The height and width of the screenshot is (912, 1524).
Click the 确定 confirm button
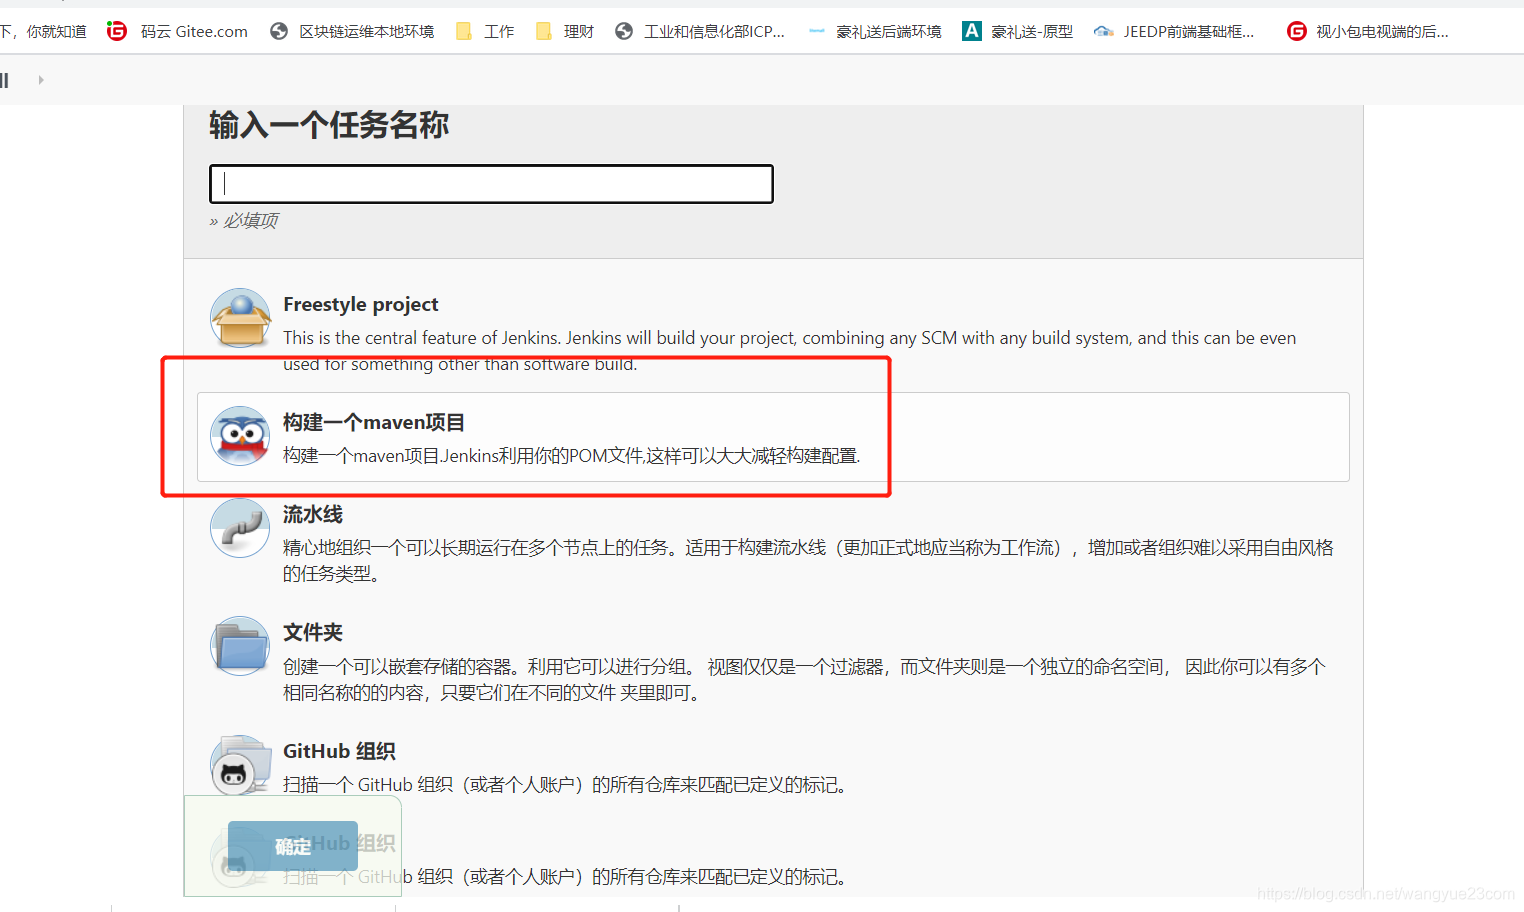(293, 846)
